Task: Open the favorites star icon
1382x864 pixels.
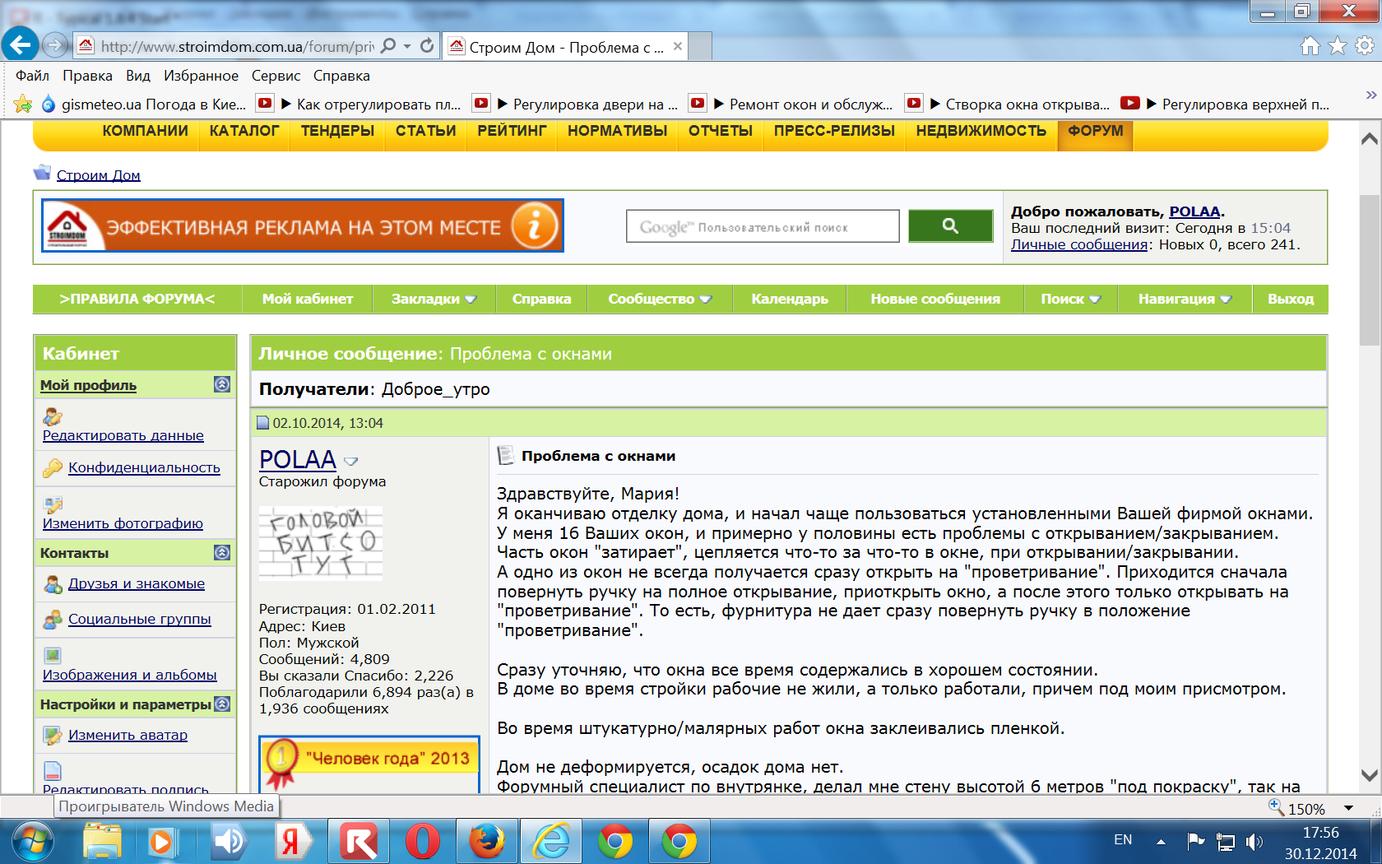Action: [1337, 46]
